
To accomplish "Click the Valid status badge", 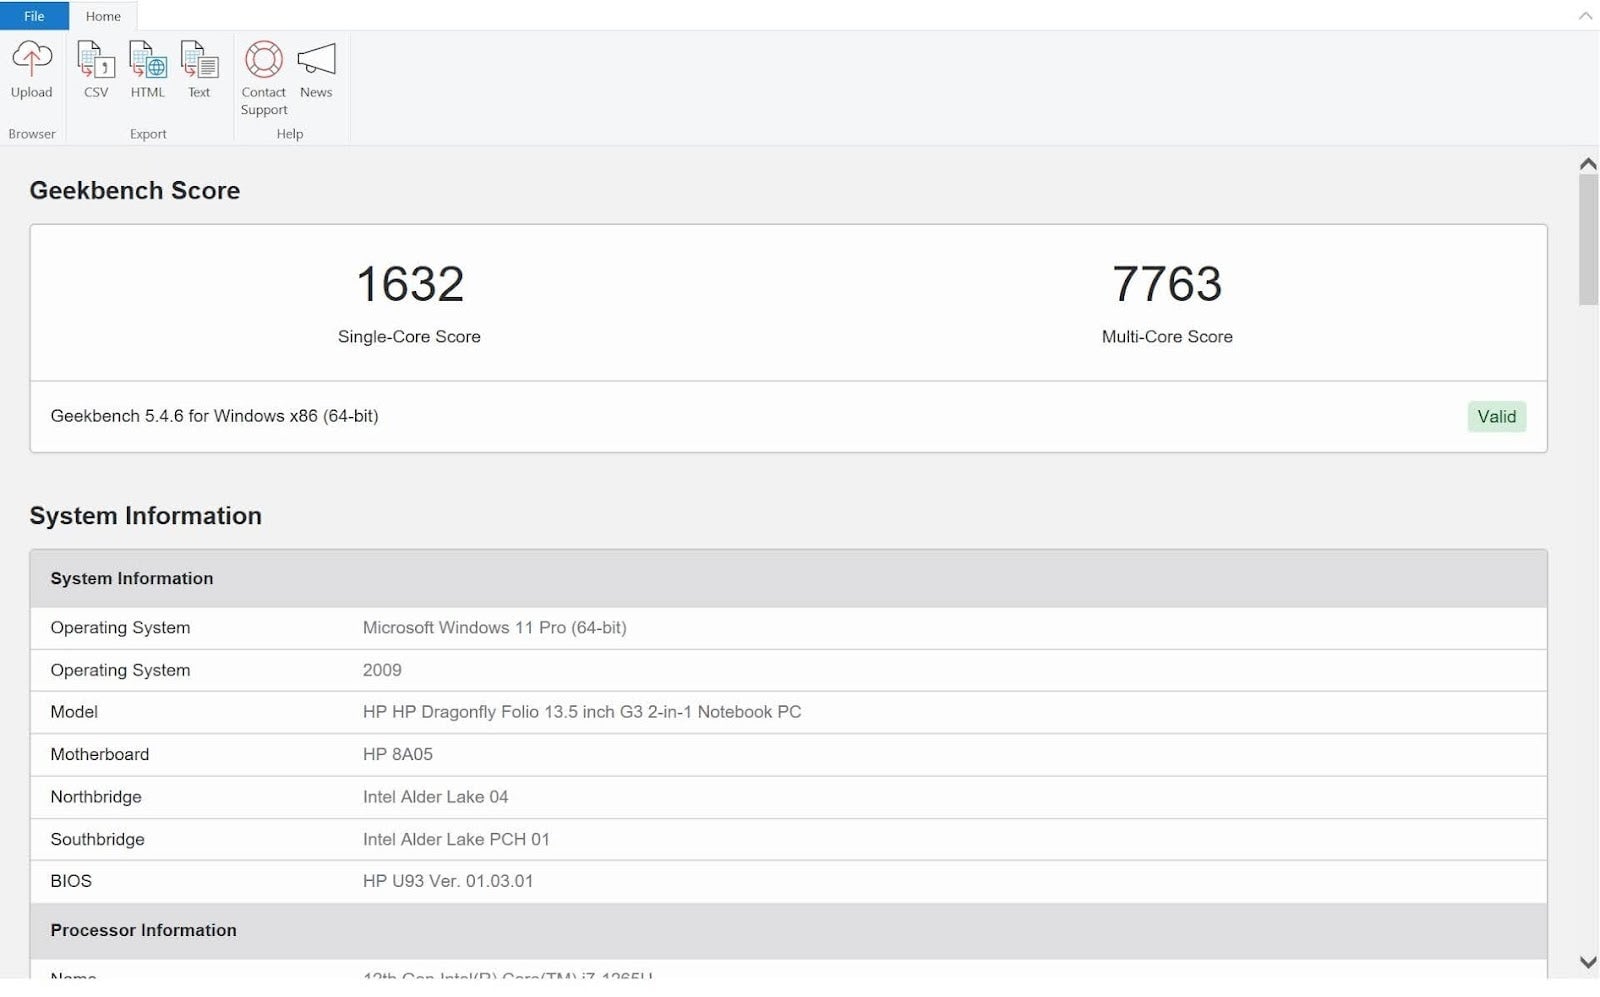I will click(x=1496, y=416).
